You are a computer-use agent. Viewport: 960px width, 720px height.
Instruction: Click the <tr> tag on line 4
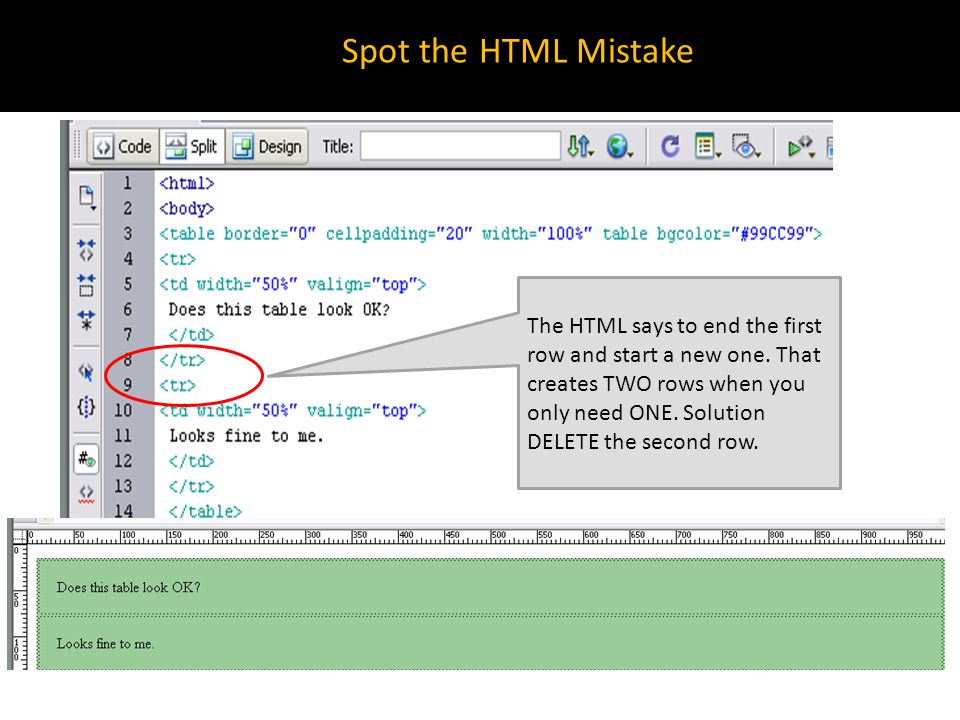(178, 259)
